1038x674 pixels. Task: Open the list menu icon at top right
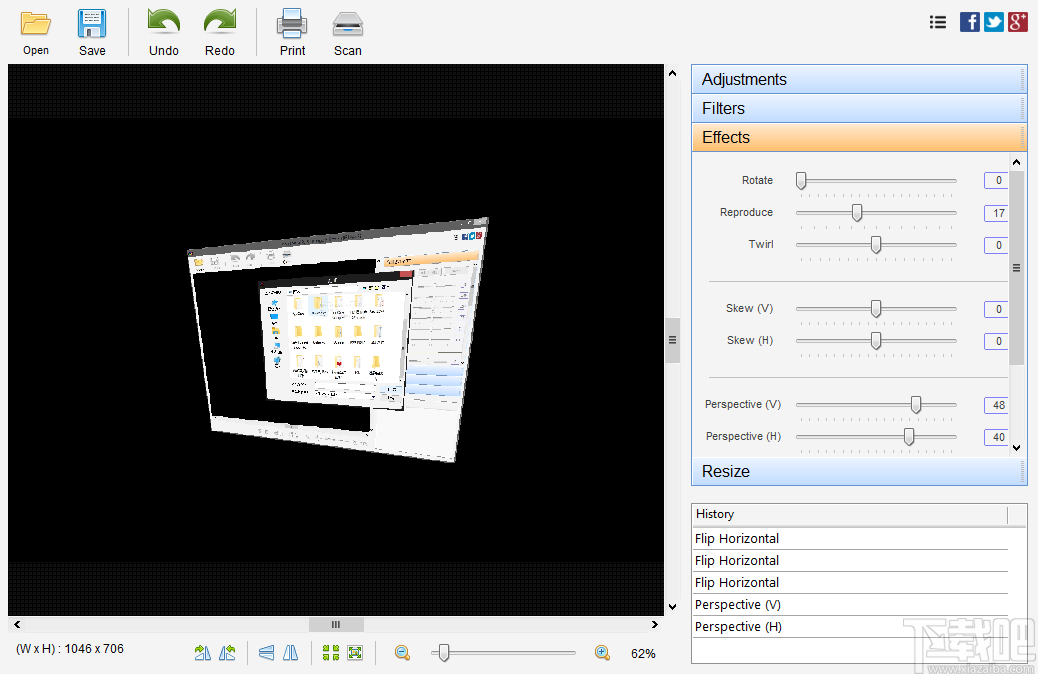point(937,23)
